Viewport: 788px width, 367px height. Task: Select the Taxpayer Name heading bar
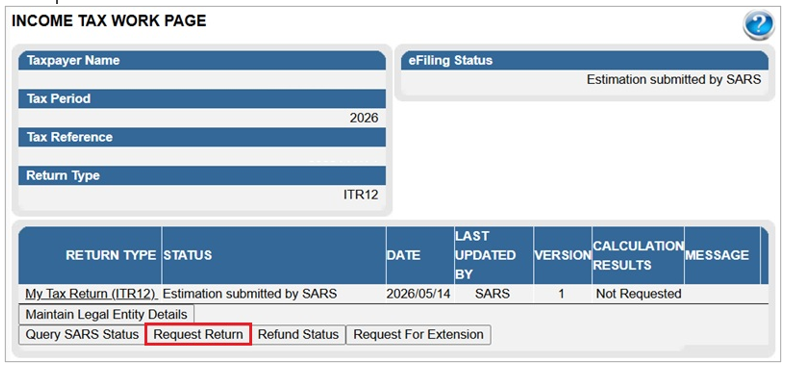(x=202, y=61)
